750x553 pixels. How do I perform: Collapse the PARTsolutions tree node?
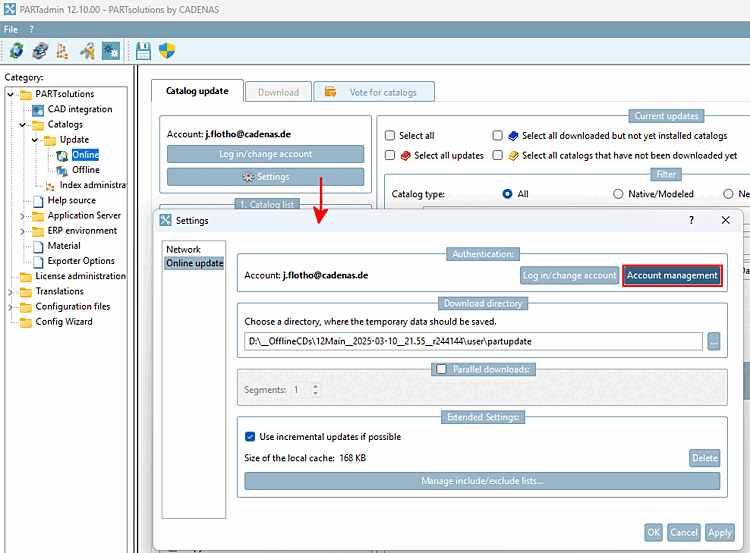pyautogui.click(x=11, y=94)
